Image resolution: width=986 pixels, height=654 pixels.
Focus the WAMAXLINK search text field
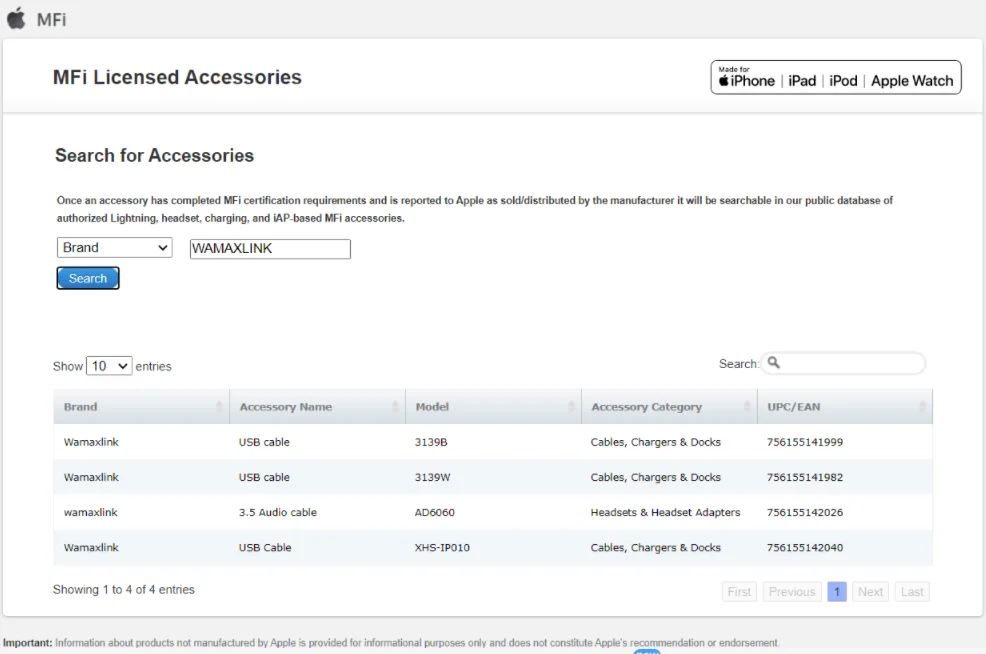pos(270,249)
